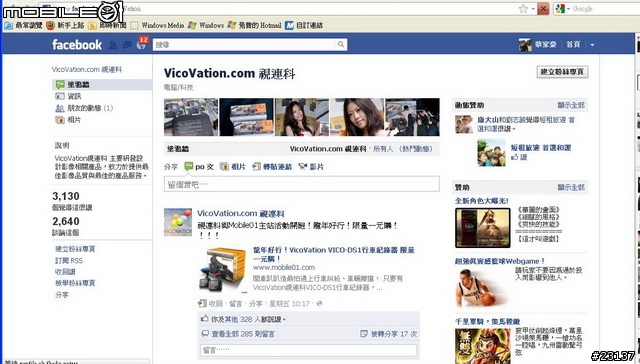Click 建立粉絲專頁 button at top right
Image resolution: width=640 pixels, height=364 pixels.
(x=562, y=72)
